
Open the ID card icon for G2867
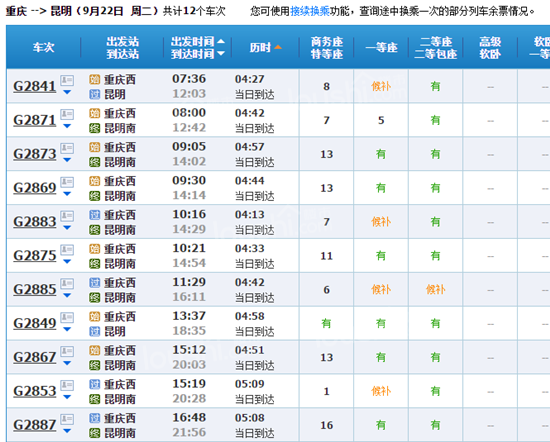[x=67, y=351]
